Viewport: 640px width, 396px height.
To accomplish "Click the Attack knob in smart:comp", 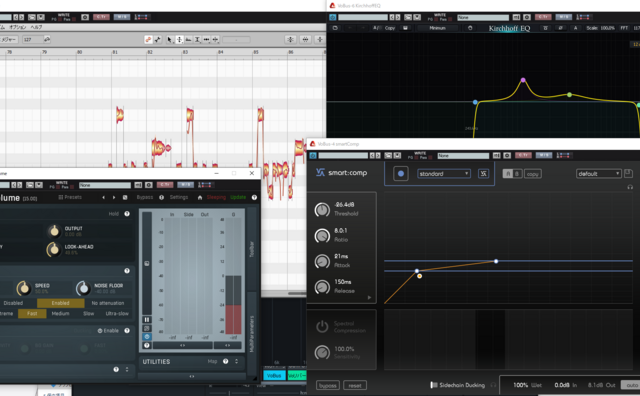I will click(322, 261).
